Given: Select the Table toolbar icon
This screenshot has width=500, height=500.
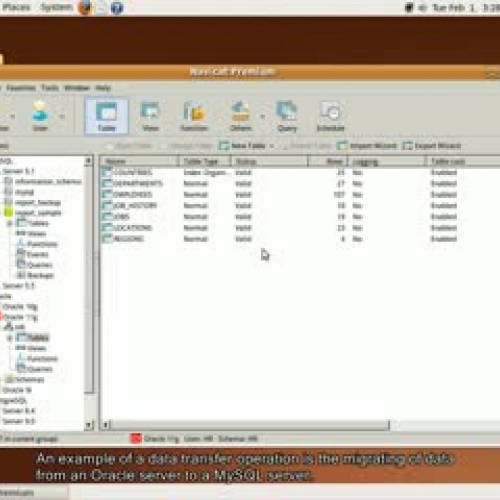Looking at the screenshot, I should coord(106,117).
